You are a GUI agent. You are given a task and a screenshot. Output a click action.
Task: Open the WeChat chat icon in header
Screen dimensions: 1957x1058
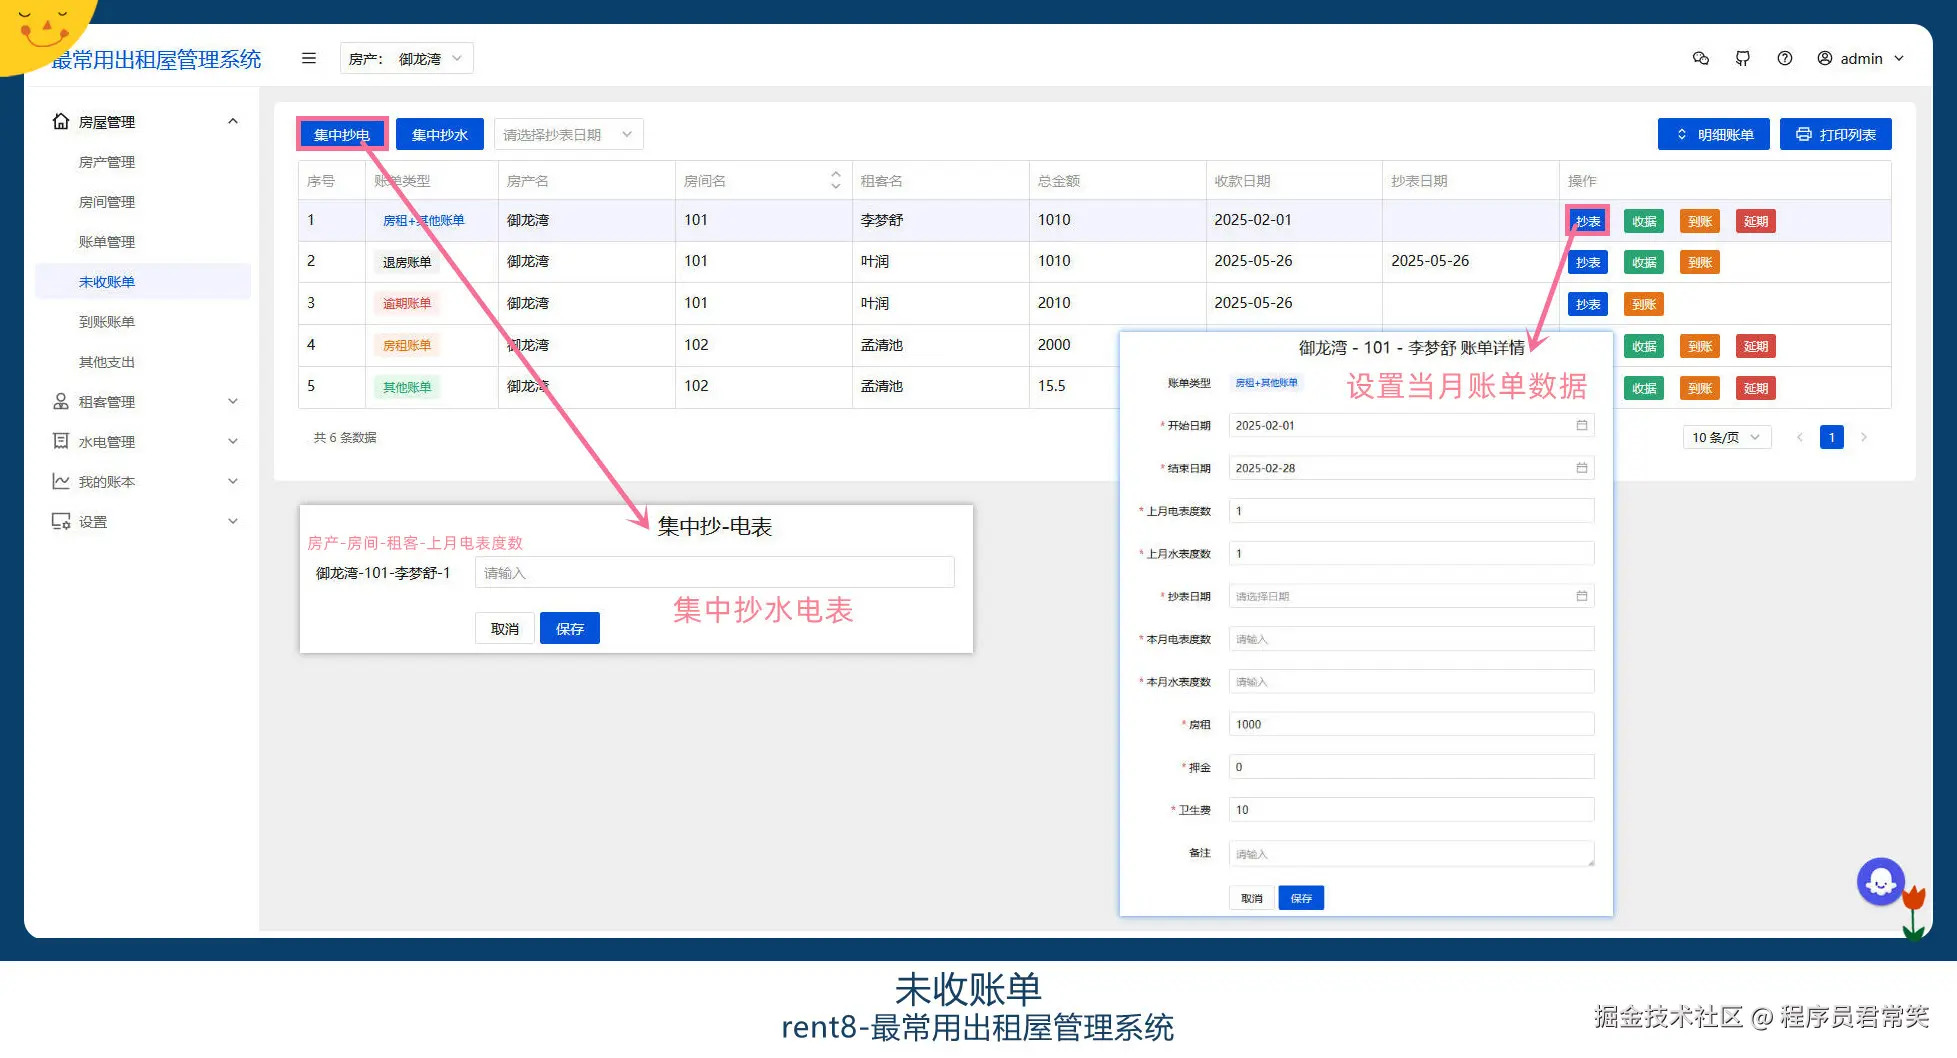coord(1701,58)
